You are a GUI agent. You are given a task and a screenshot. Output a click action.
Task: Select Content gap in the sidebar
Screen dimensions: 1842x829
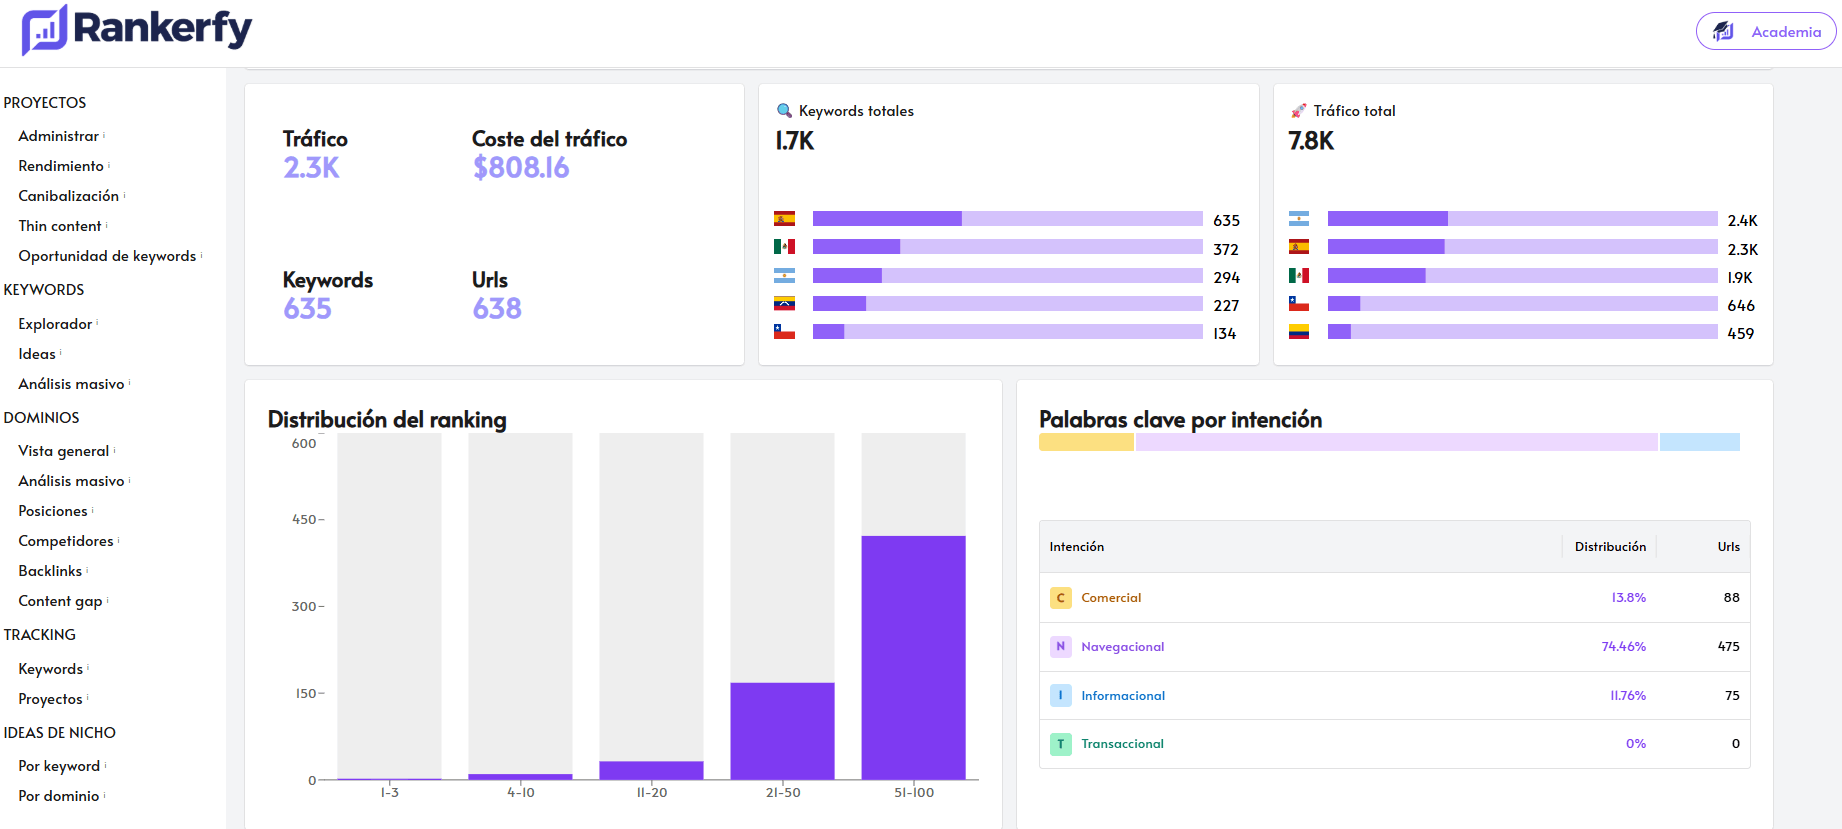tap(60, 601)
